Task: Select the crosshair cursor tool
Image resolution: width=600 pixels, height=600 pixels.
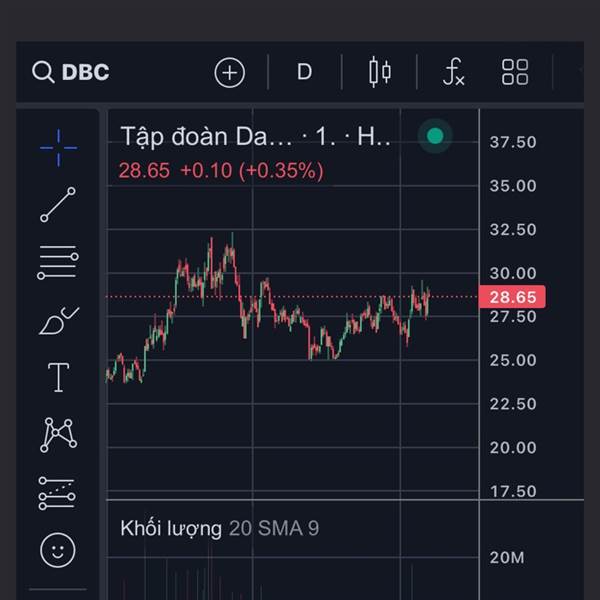Action: (58, 147)
